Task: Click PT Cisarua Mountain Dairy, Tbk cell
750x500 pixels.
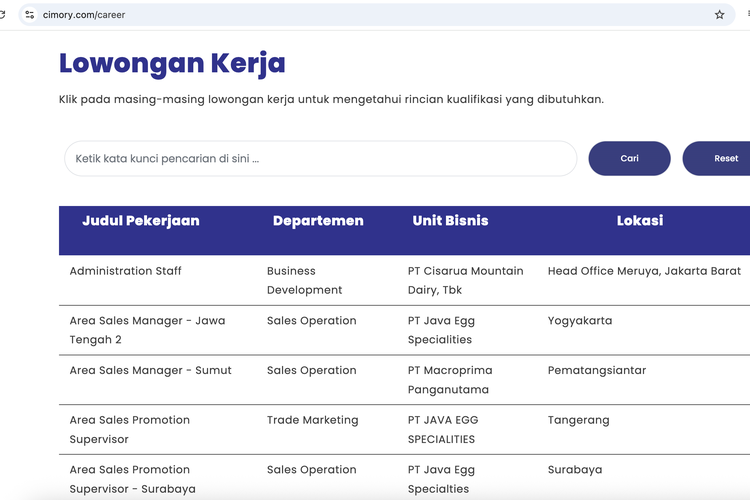Action: tap(465, 280)
